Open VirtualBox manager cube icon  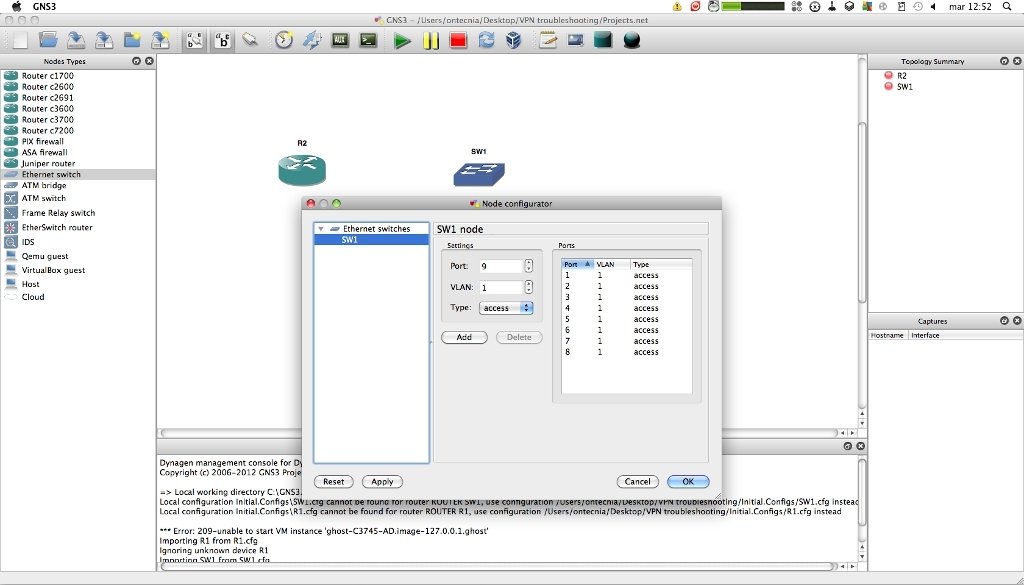tap(514, 40)
